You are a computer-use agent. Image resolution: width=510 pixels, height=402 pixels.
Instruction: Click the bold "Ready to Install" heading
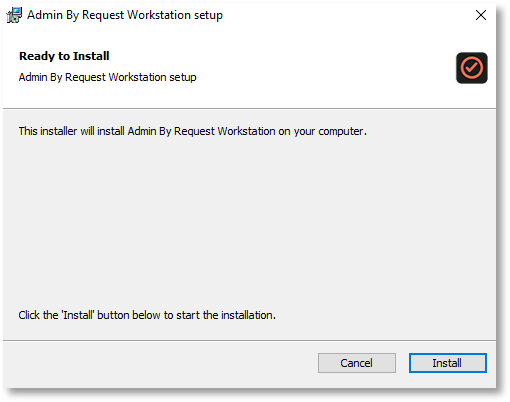click(x=64, y=56)
